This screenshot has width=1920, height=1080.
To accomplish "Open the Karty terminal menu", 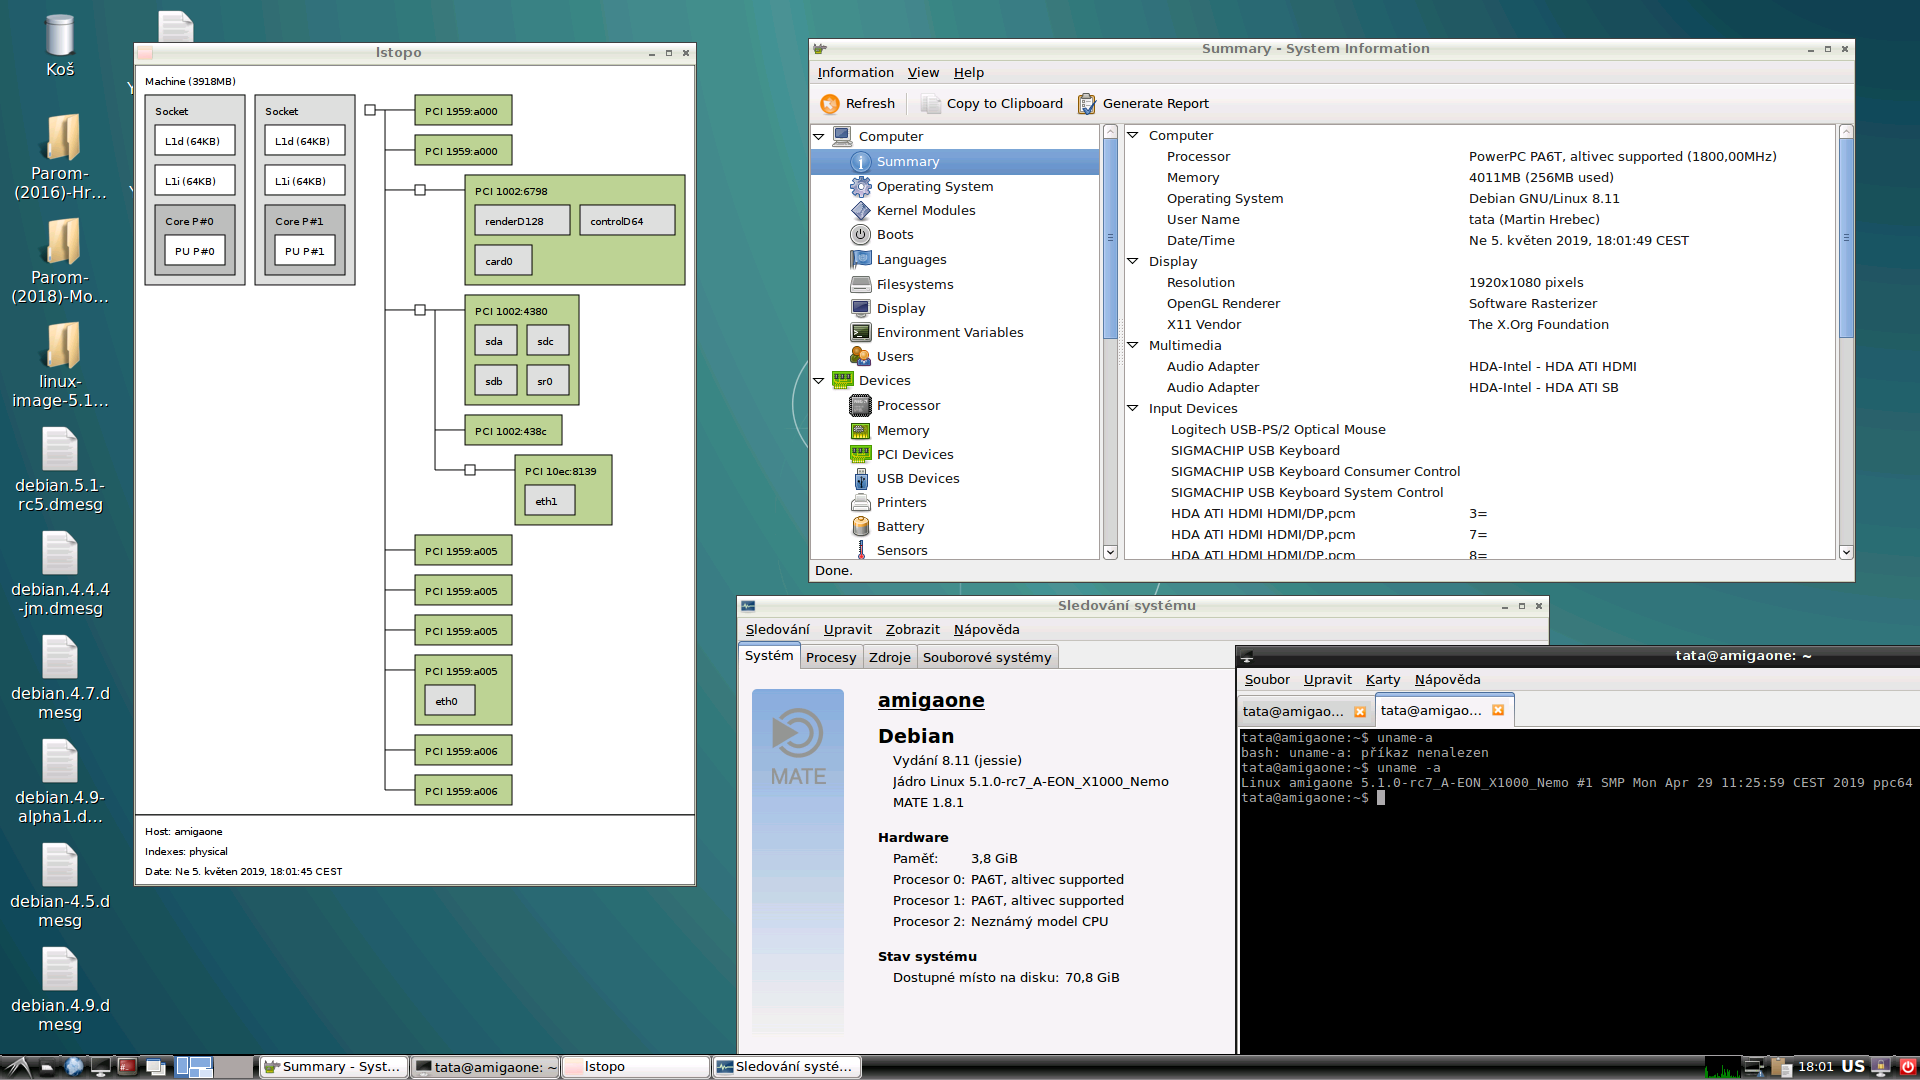I will 1382,679.
